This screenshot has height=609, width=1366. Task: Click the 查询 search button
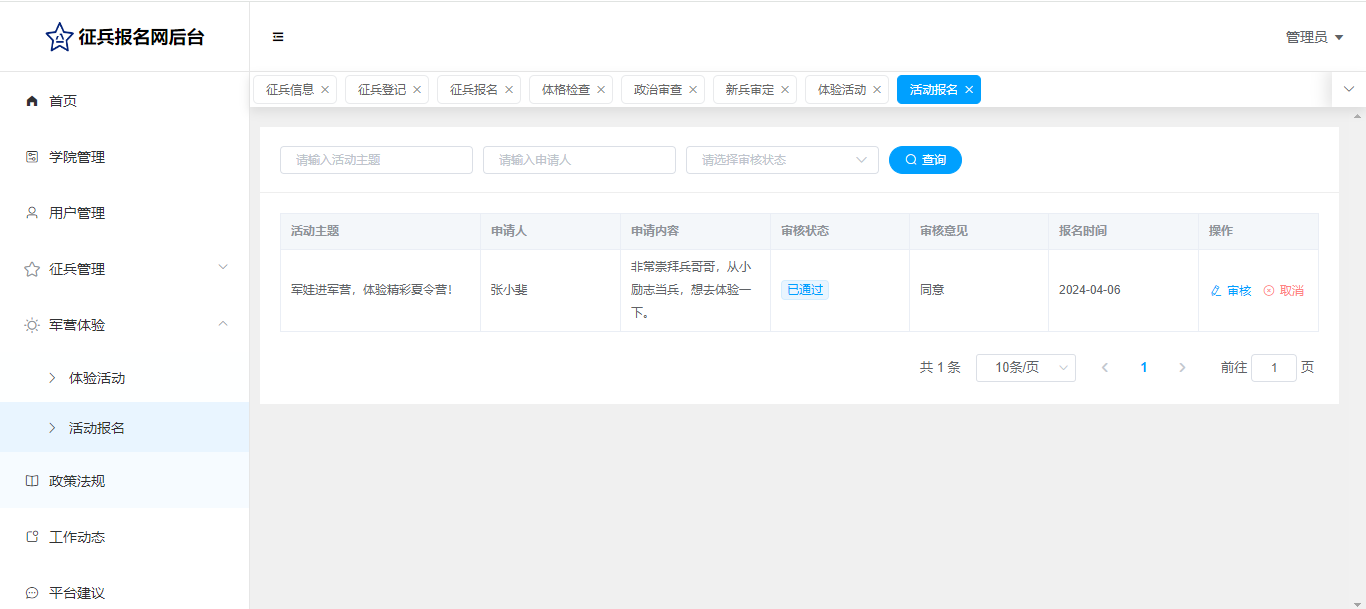click(x=925, y=160)
